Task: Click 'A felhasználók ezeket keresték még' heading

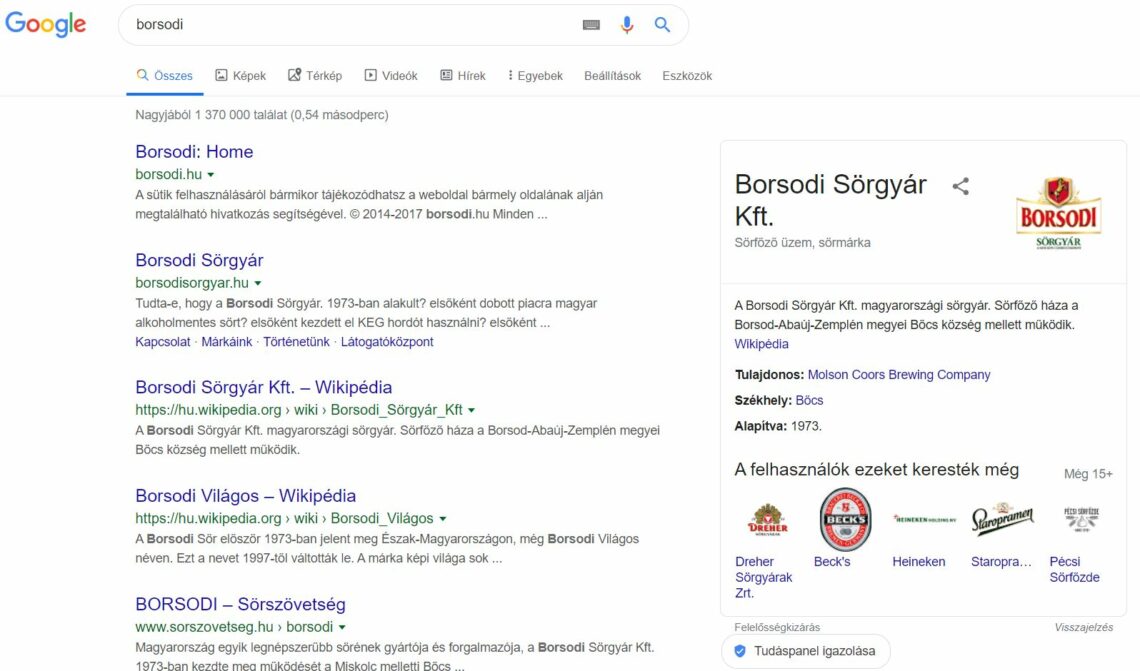Action: [877, 470]
